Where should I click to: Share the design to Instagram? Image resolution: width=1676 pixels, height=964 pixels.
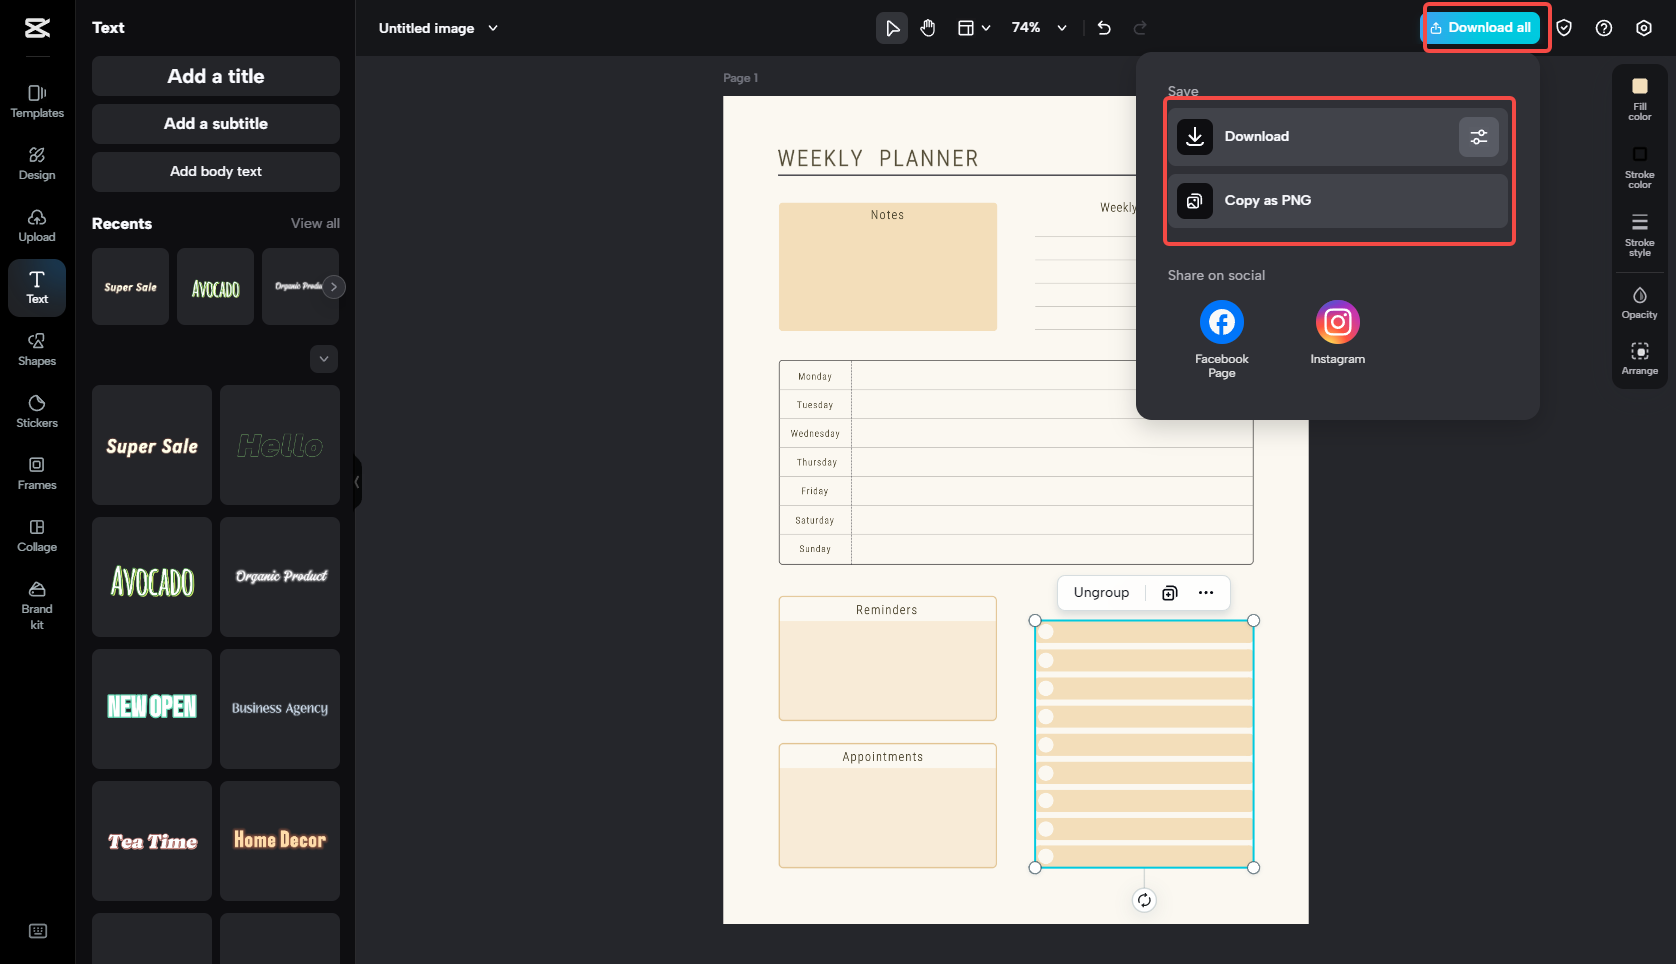point(1337,322)
